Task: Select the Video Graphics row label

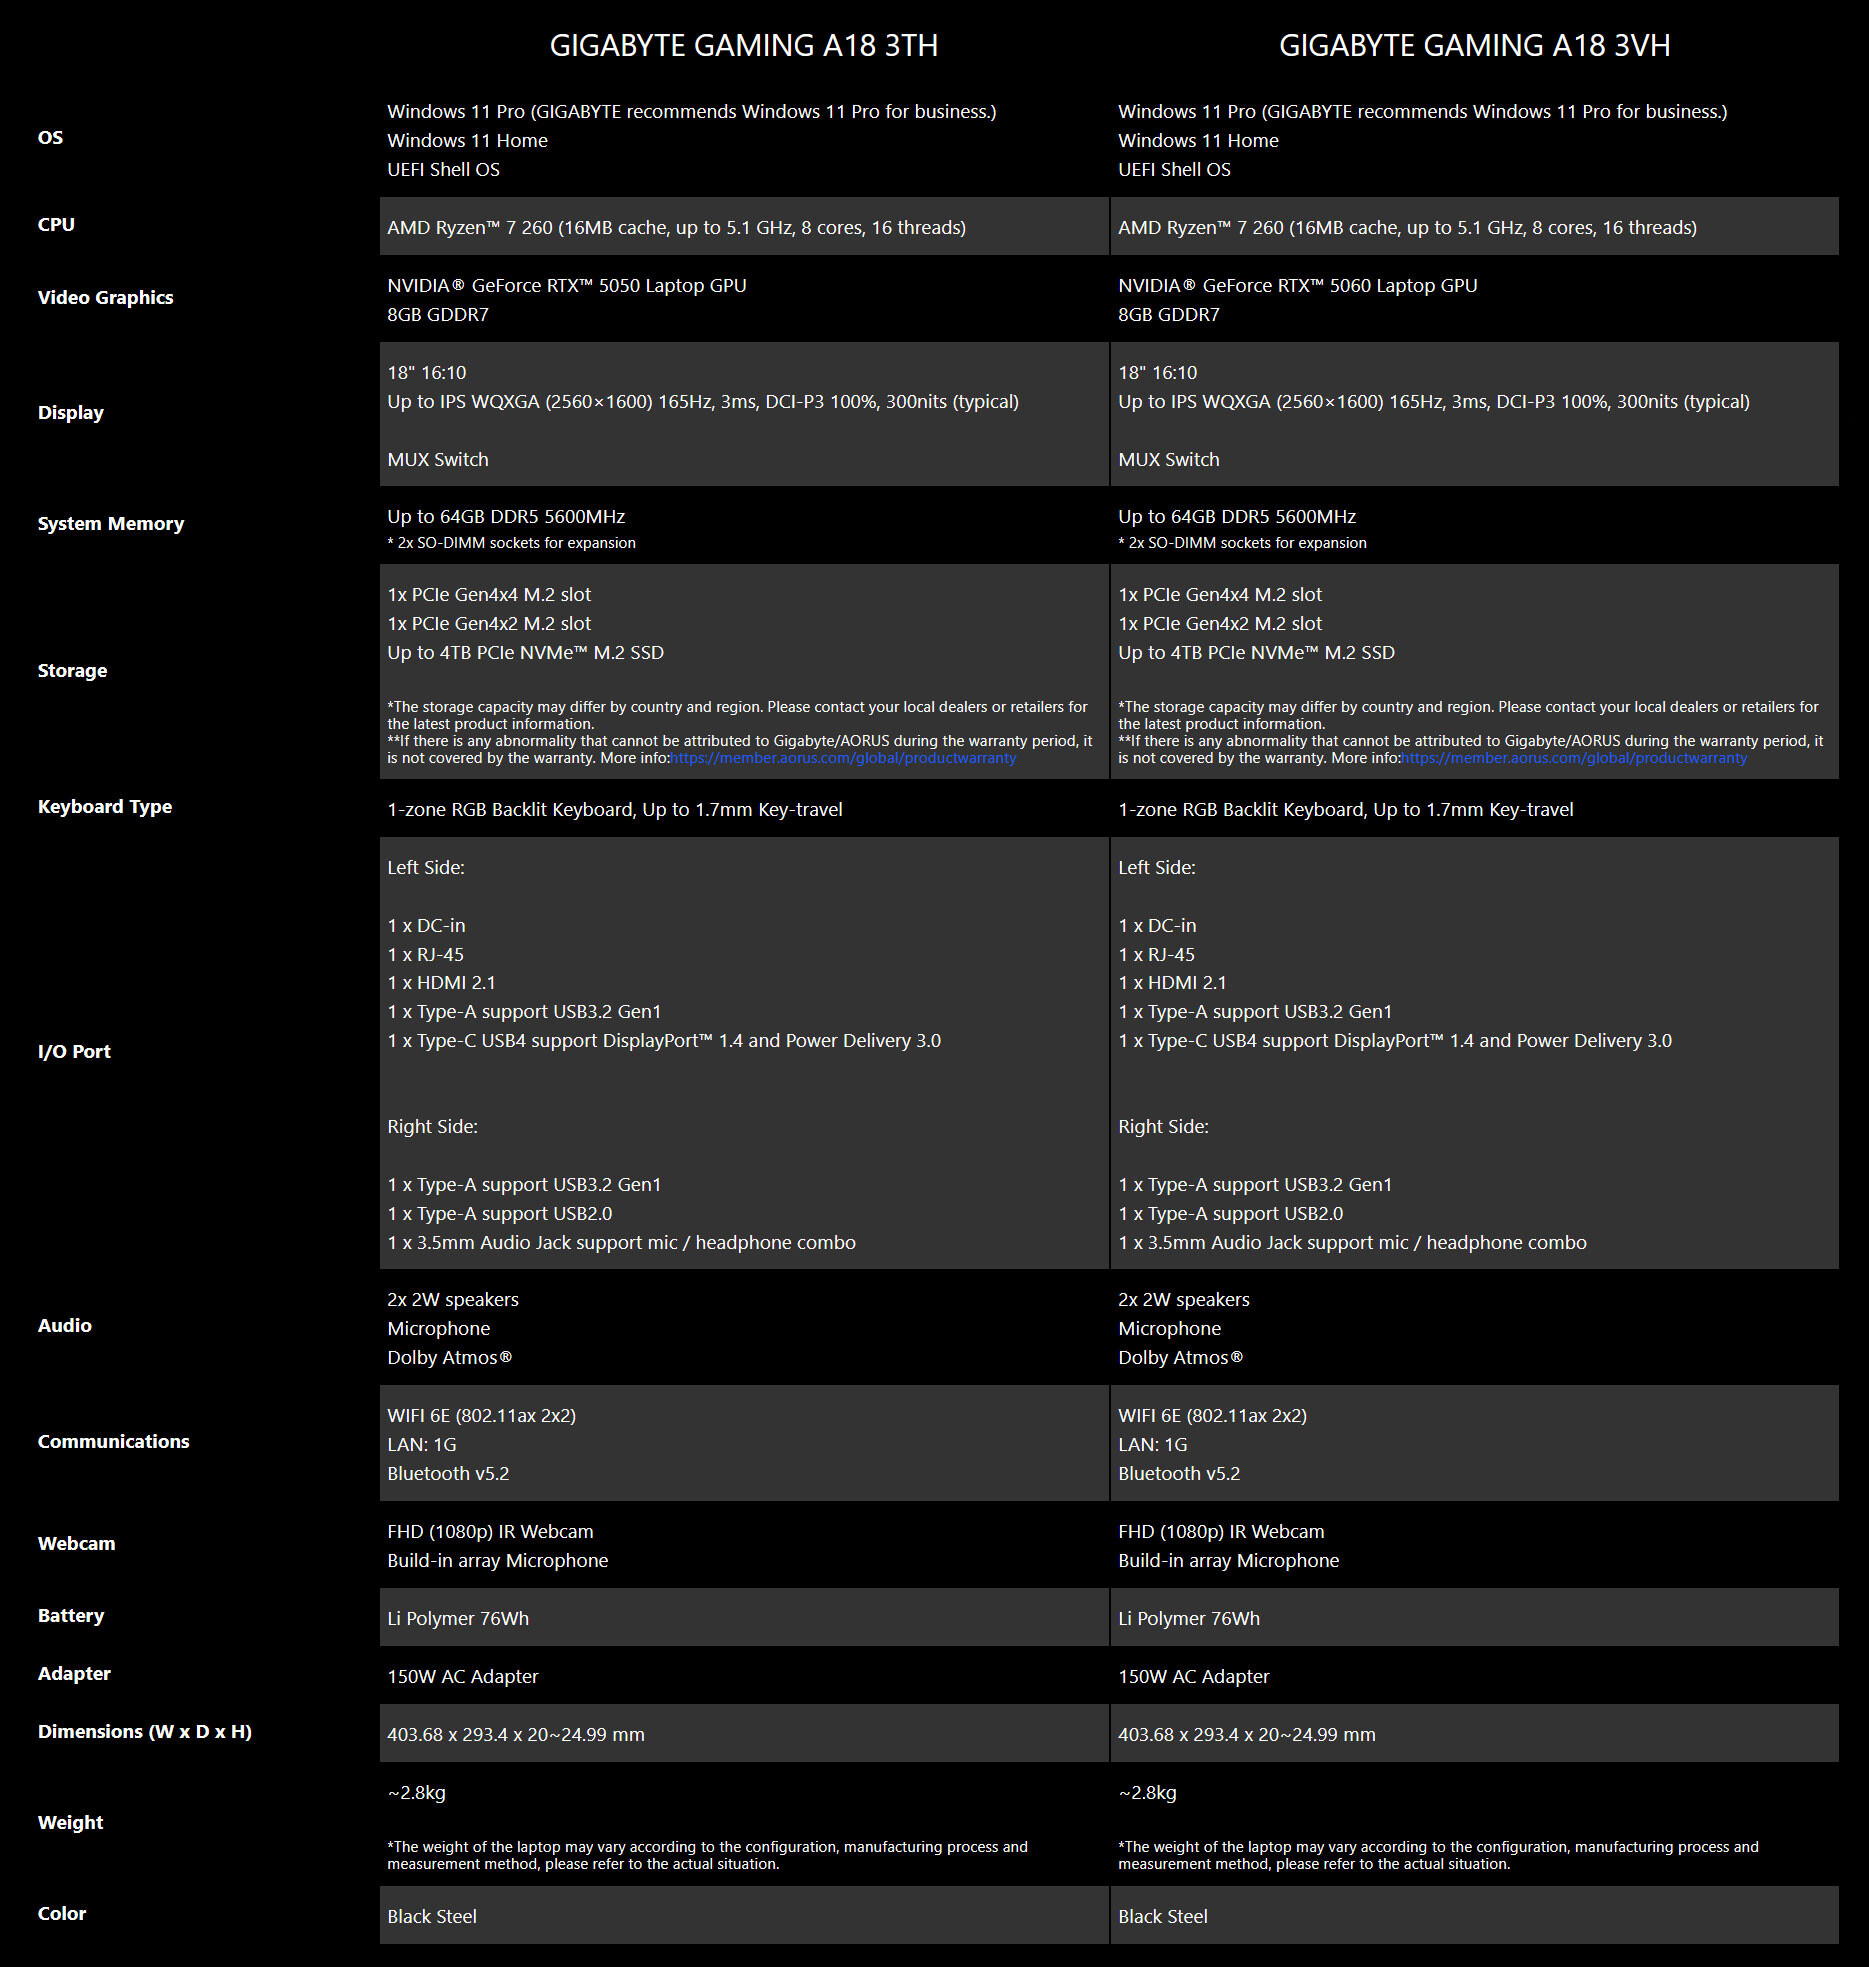Action: (x=105, y=298)
